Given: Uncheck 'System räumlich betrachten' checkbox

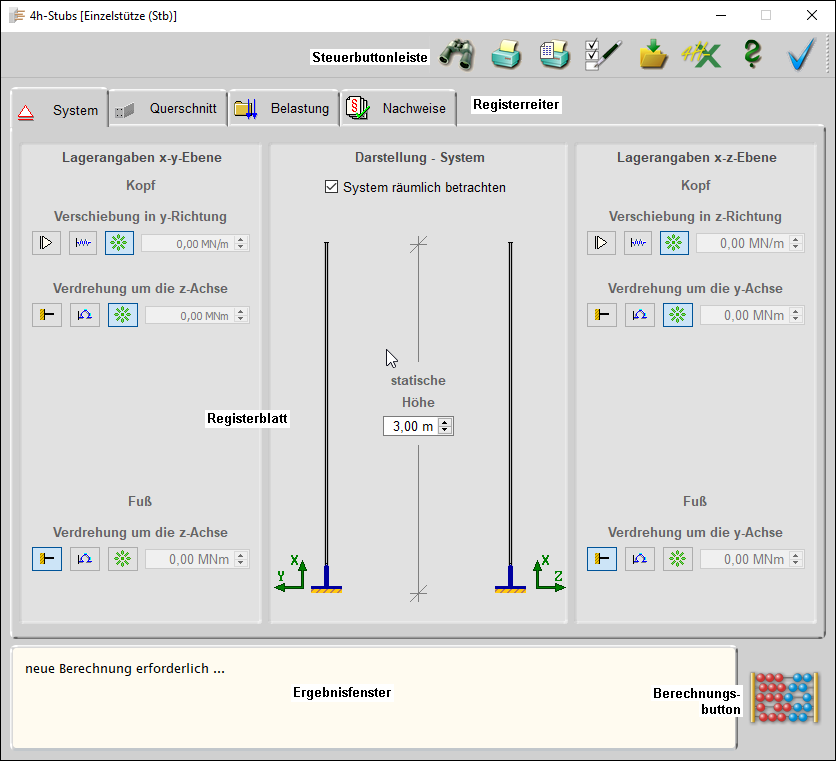Looking at the screenshot, I should (x=332, y=187).
